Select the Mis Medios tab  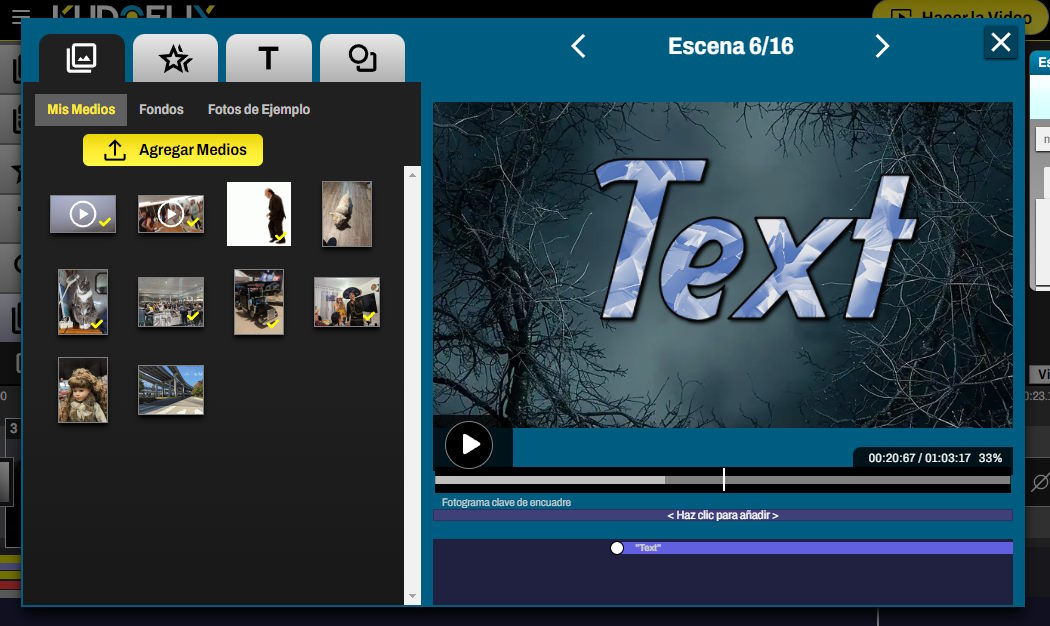(x=81, y=109)
